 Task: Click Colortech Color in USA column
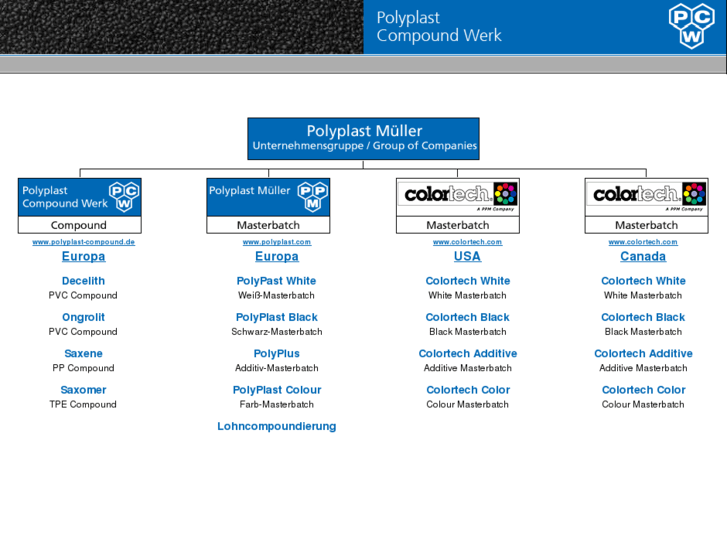coord(468,390)
